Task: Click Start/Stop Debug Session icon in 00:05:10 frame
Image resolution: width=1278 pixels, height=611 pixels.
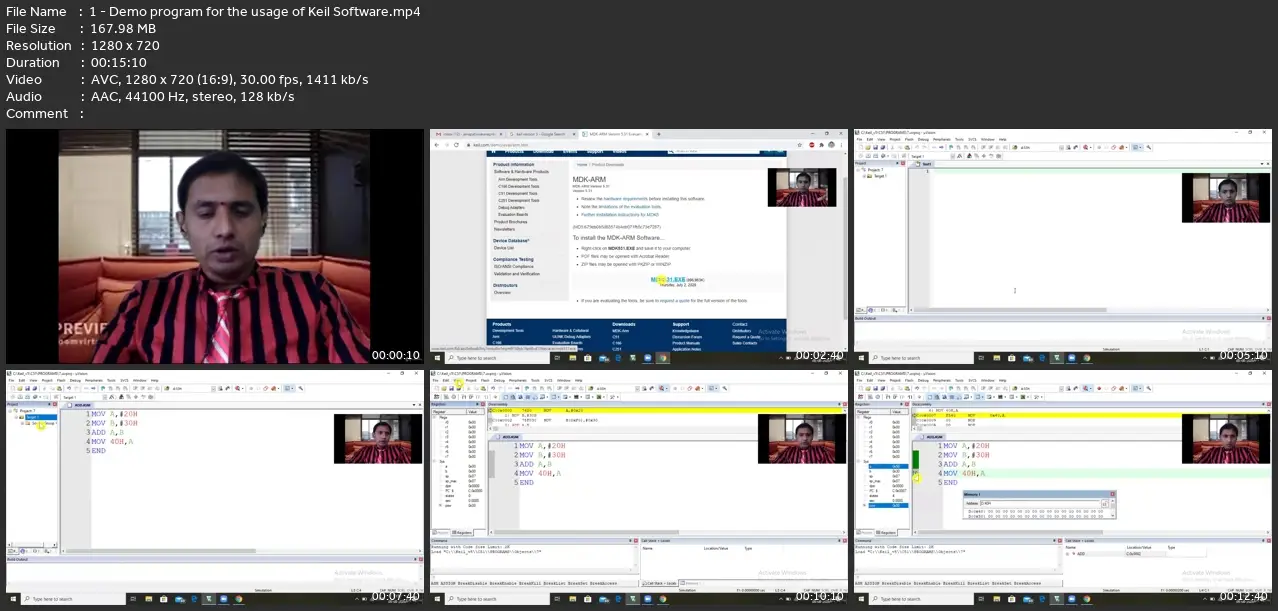Action: point(1087,148)
